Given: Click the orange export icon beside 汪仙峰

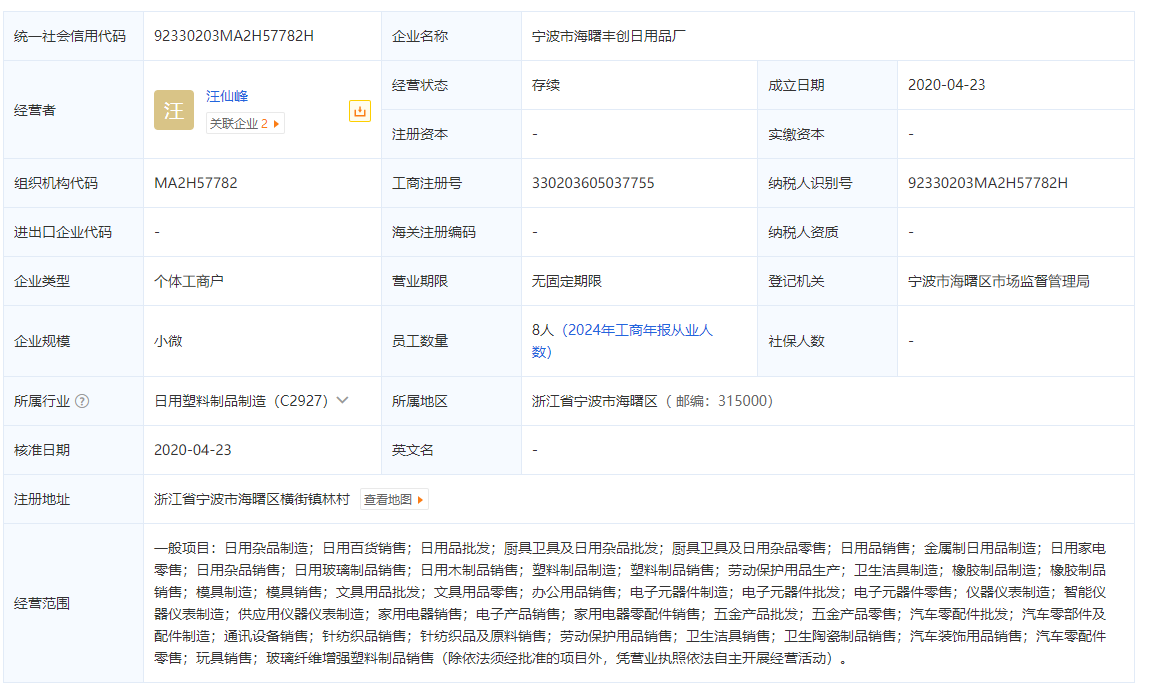Looking at the screenshot, I should tap(359, 111).
